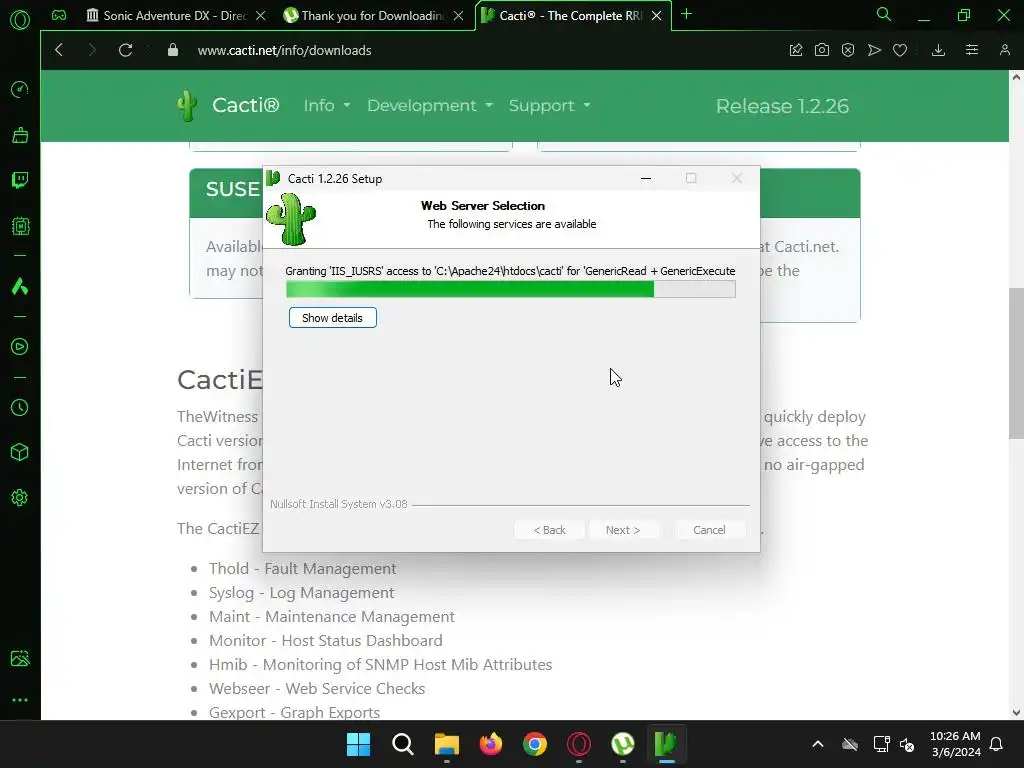Screen dimensions: 1024x768
Task: Open the Release 1.2.26 link
Action: pyautogui.click(x=782, y=106)
